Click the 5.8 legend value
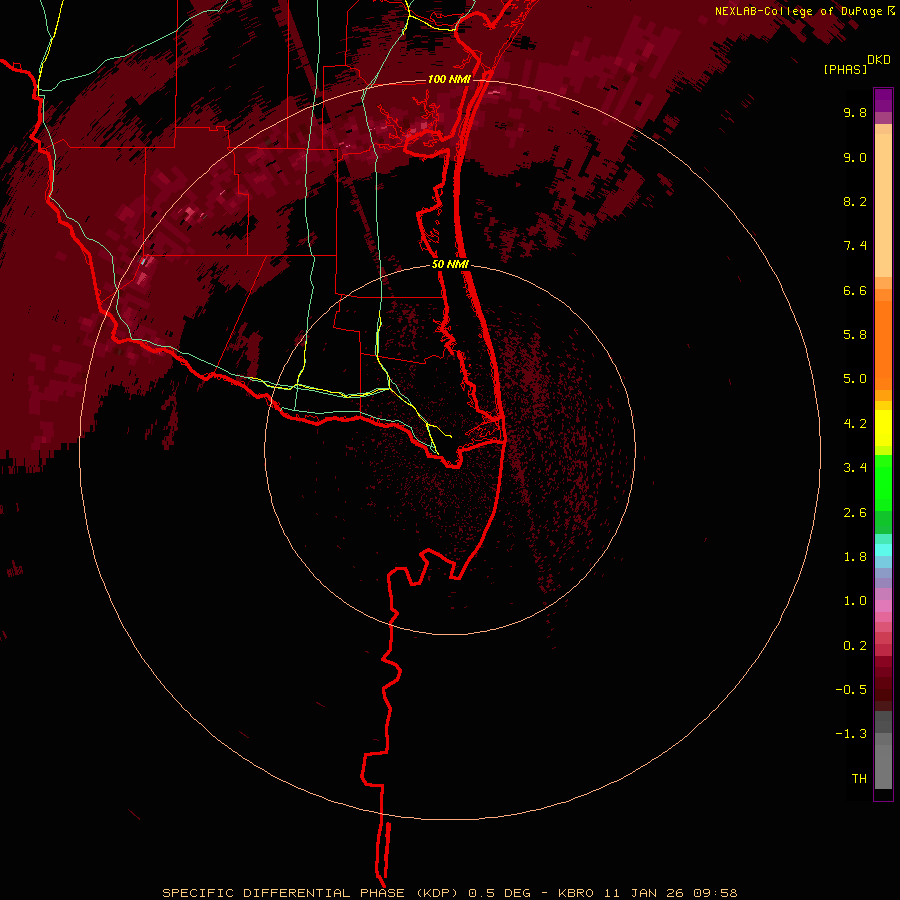The width and height of the screenshot is (900, 900). 855,335
